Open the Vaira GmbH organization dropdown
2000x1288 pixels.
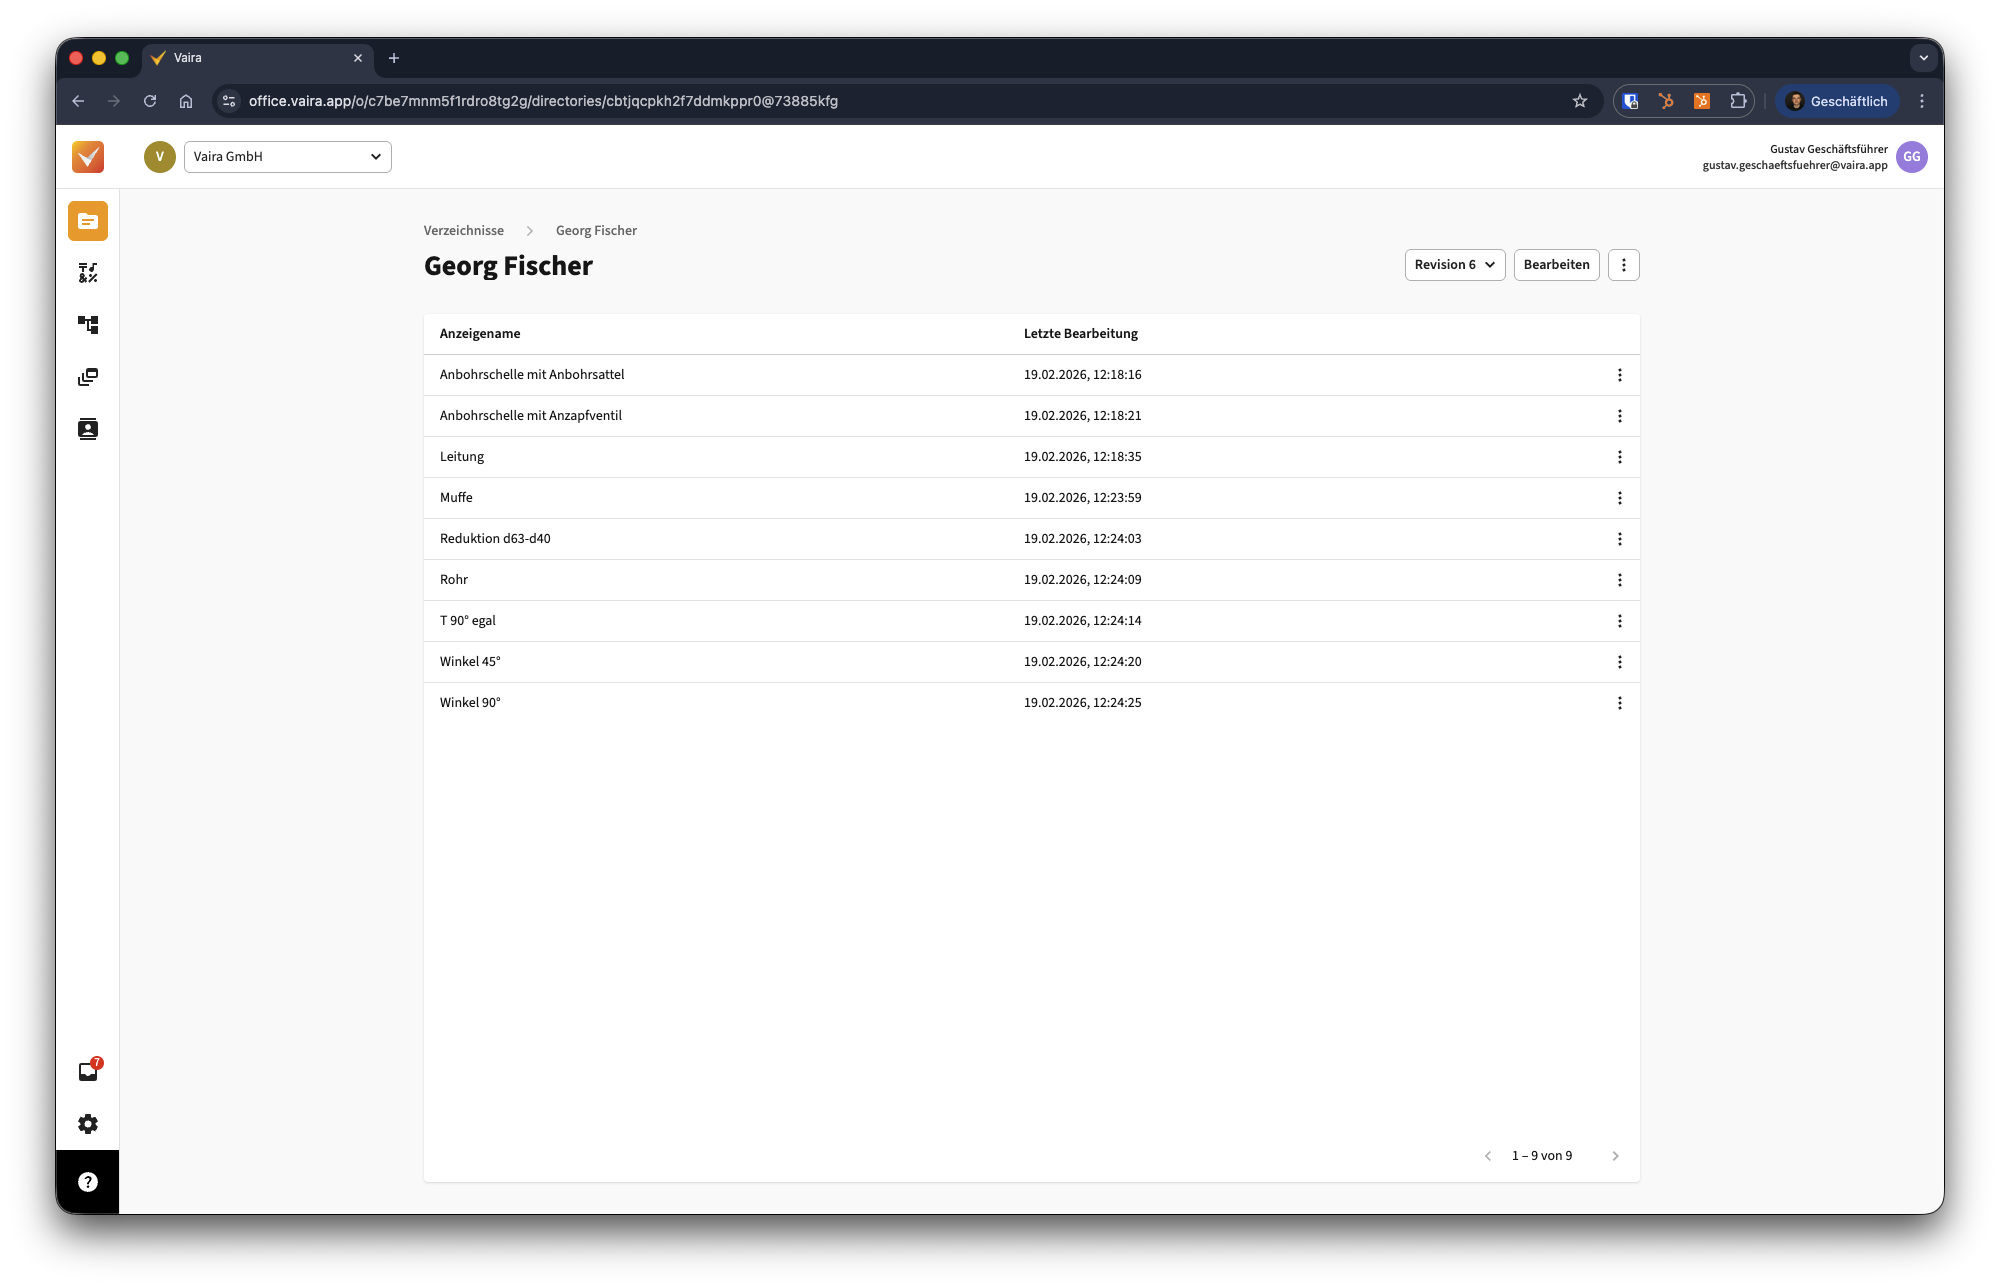click(x=287, y=157)
